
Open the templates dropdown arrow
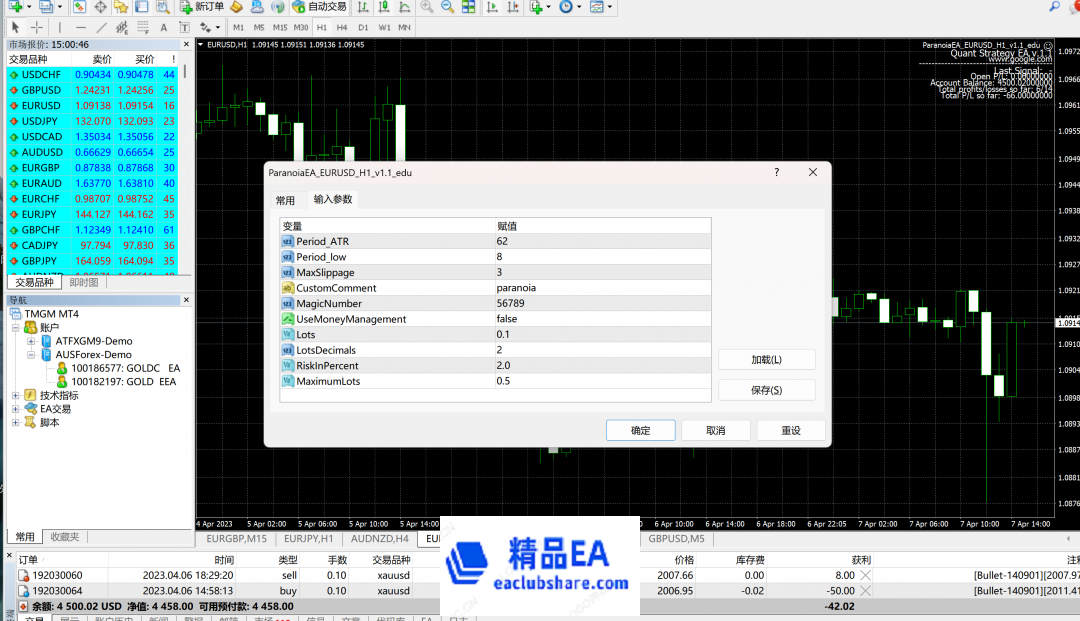tap(609, 8)
